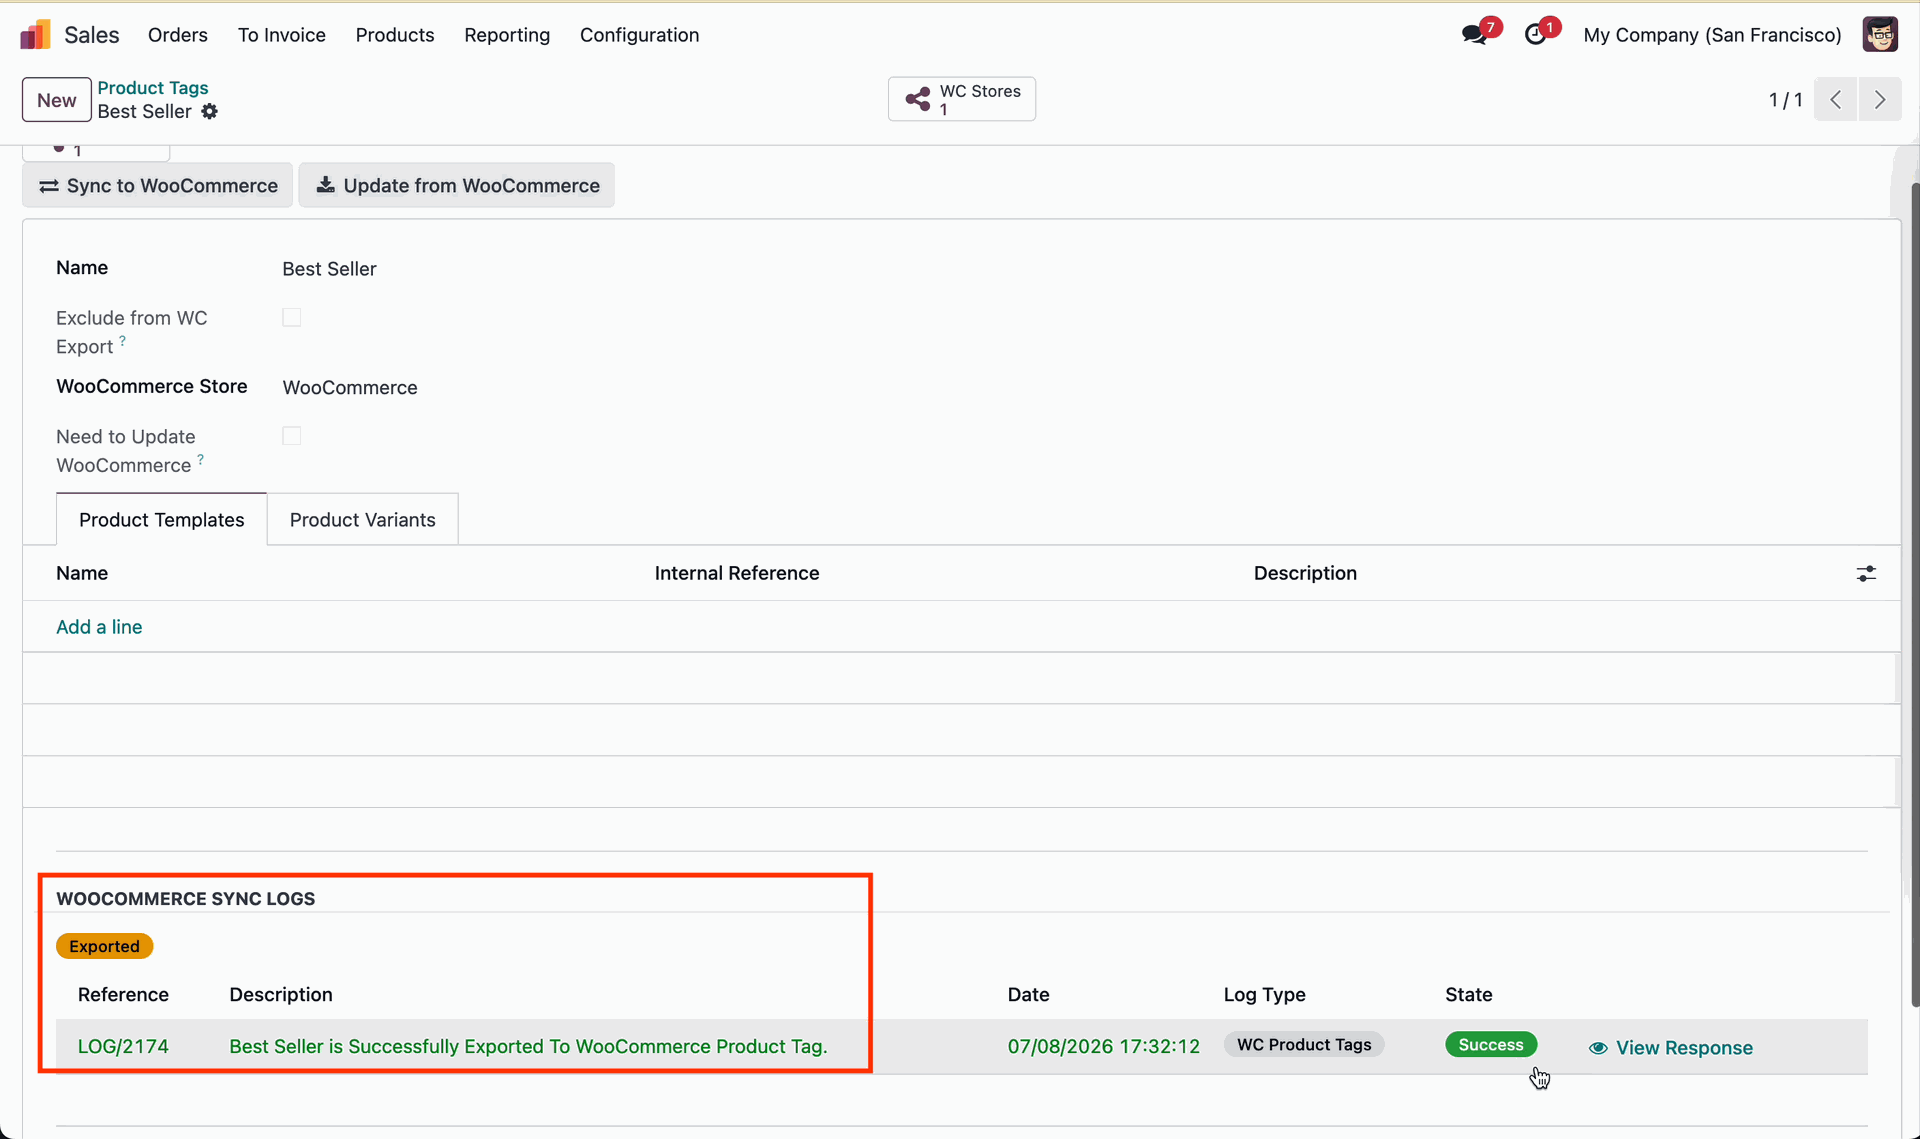Open the activities clock icon
This screenshot has height=1139, width=1920.
(x=1536, y=35)
